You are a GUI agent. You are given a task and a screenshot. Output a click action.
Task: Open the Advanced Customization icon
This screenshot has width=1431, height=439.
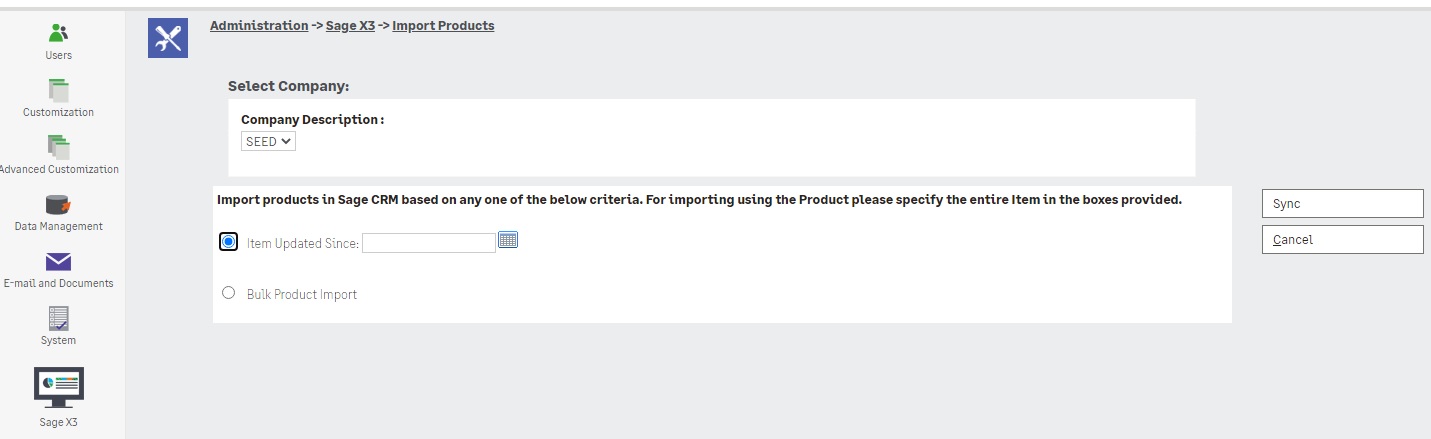point(58,147)
